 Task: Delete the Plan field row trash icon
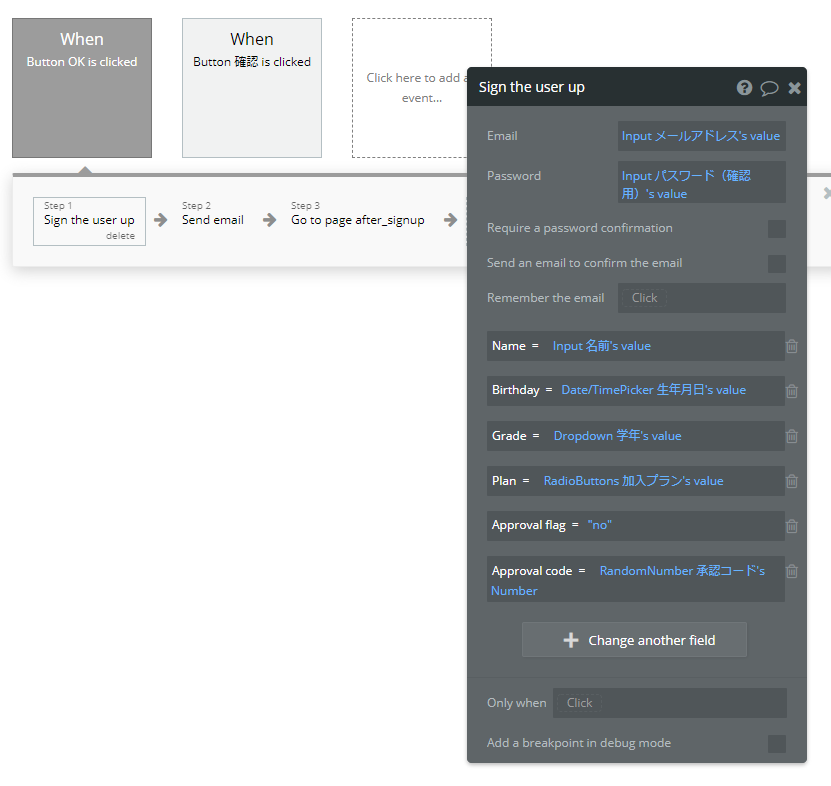coord(792,481)
